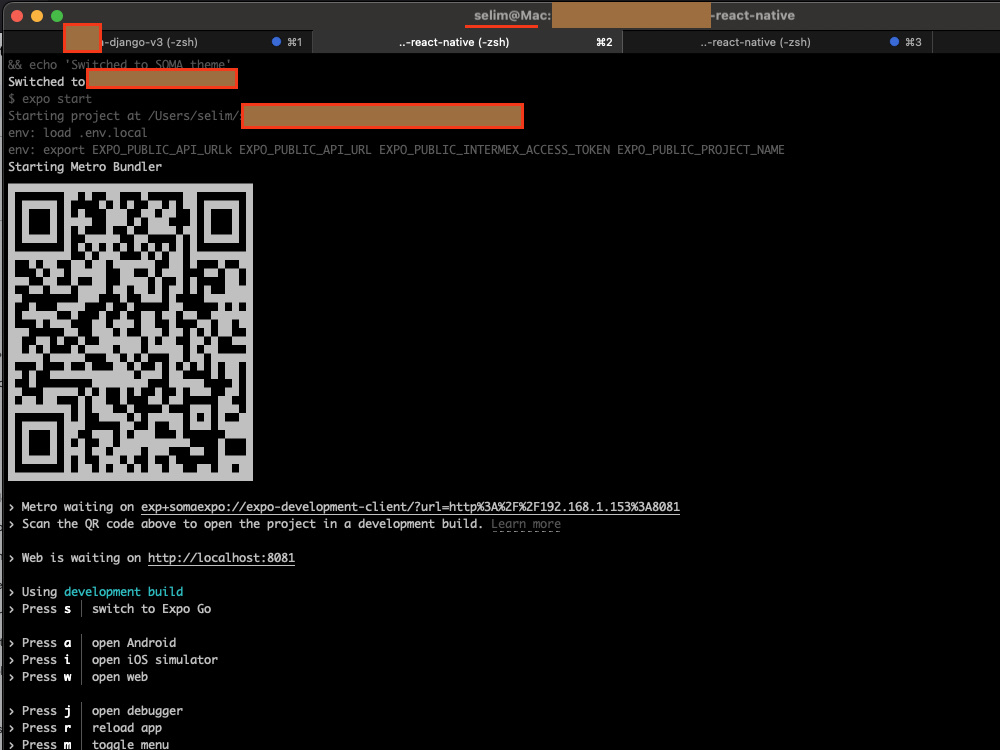1000x750 pixels.
Task: Click the echo 'Switched to SOMA theme' line
Action: pyautogui.click(x=119, y=64)
